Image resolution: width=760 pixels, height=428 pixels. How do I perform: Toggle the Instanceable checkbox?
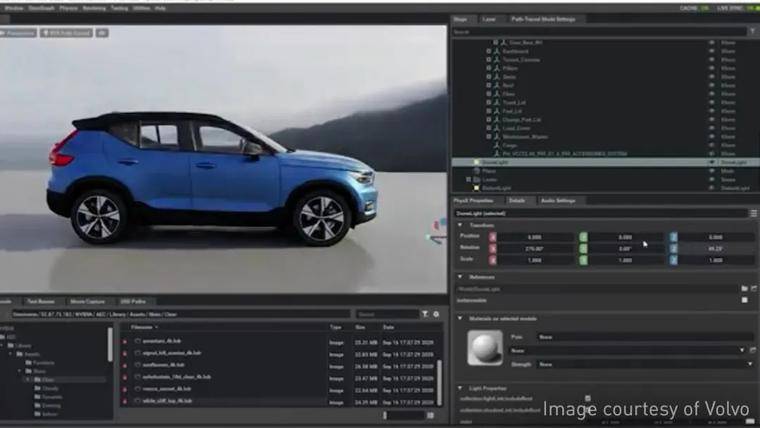(744, 300)
